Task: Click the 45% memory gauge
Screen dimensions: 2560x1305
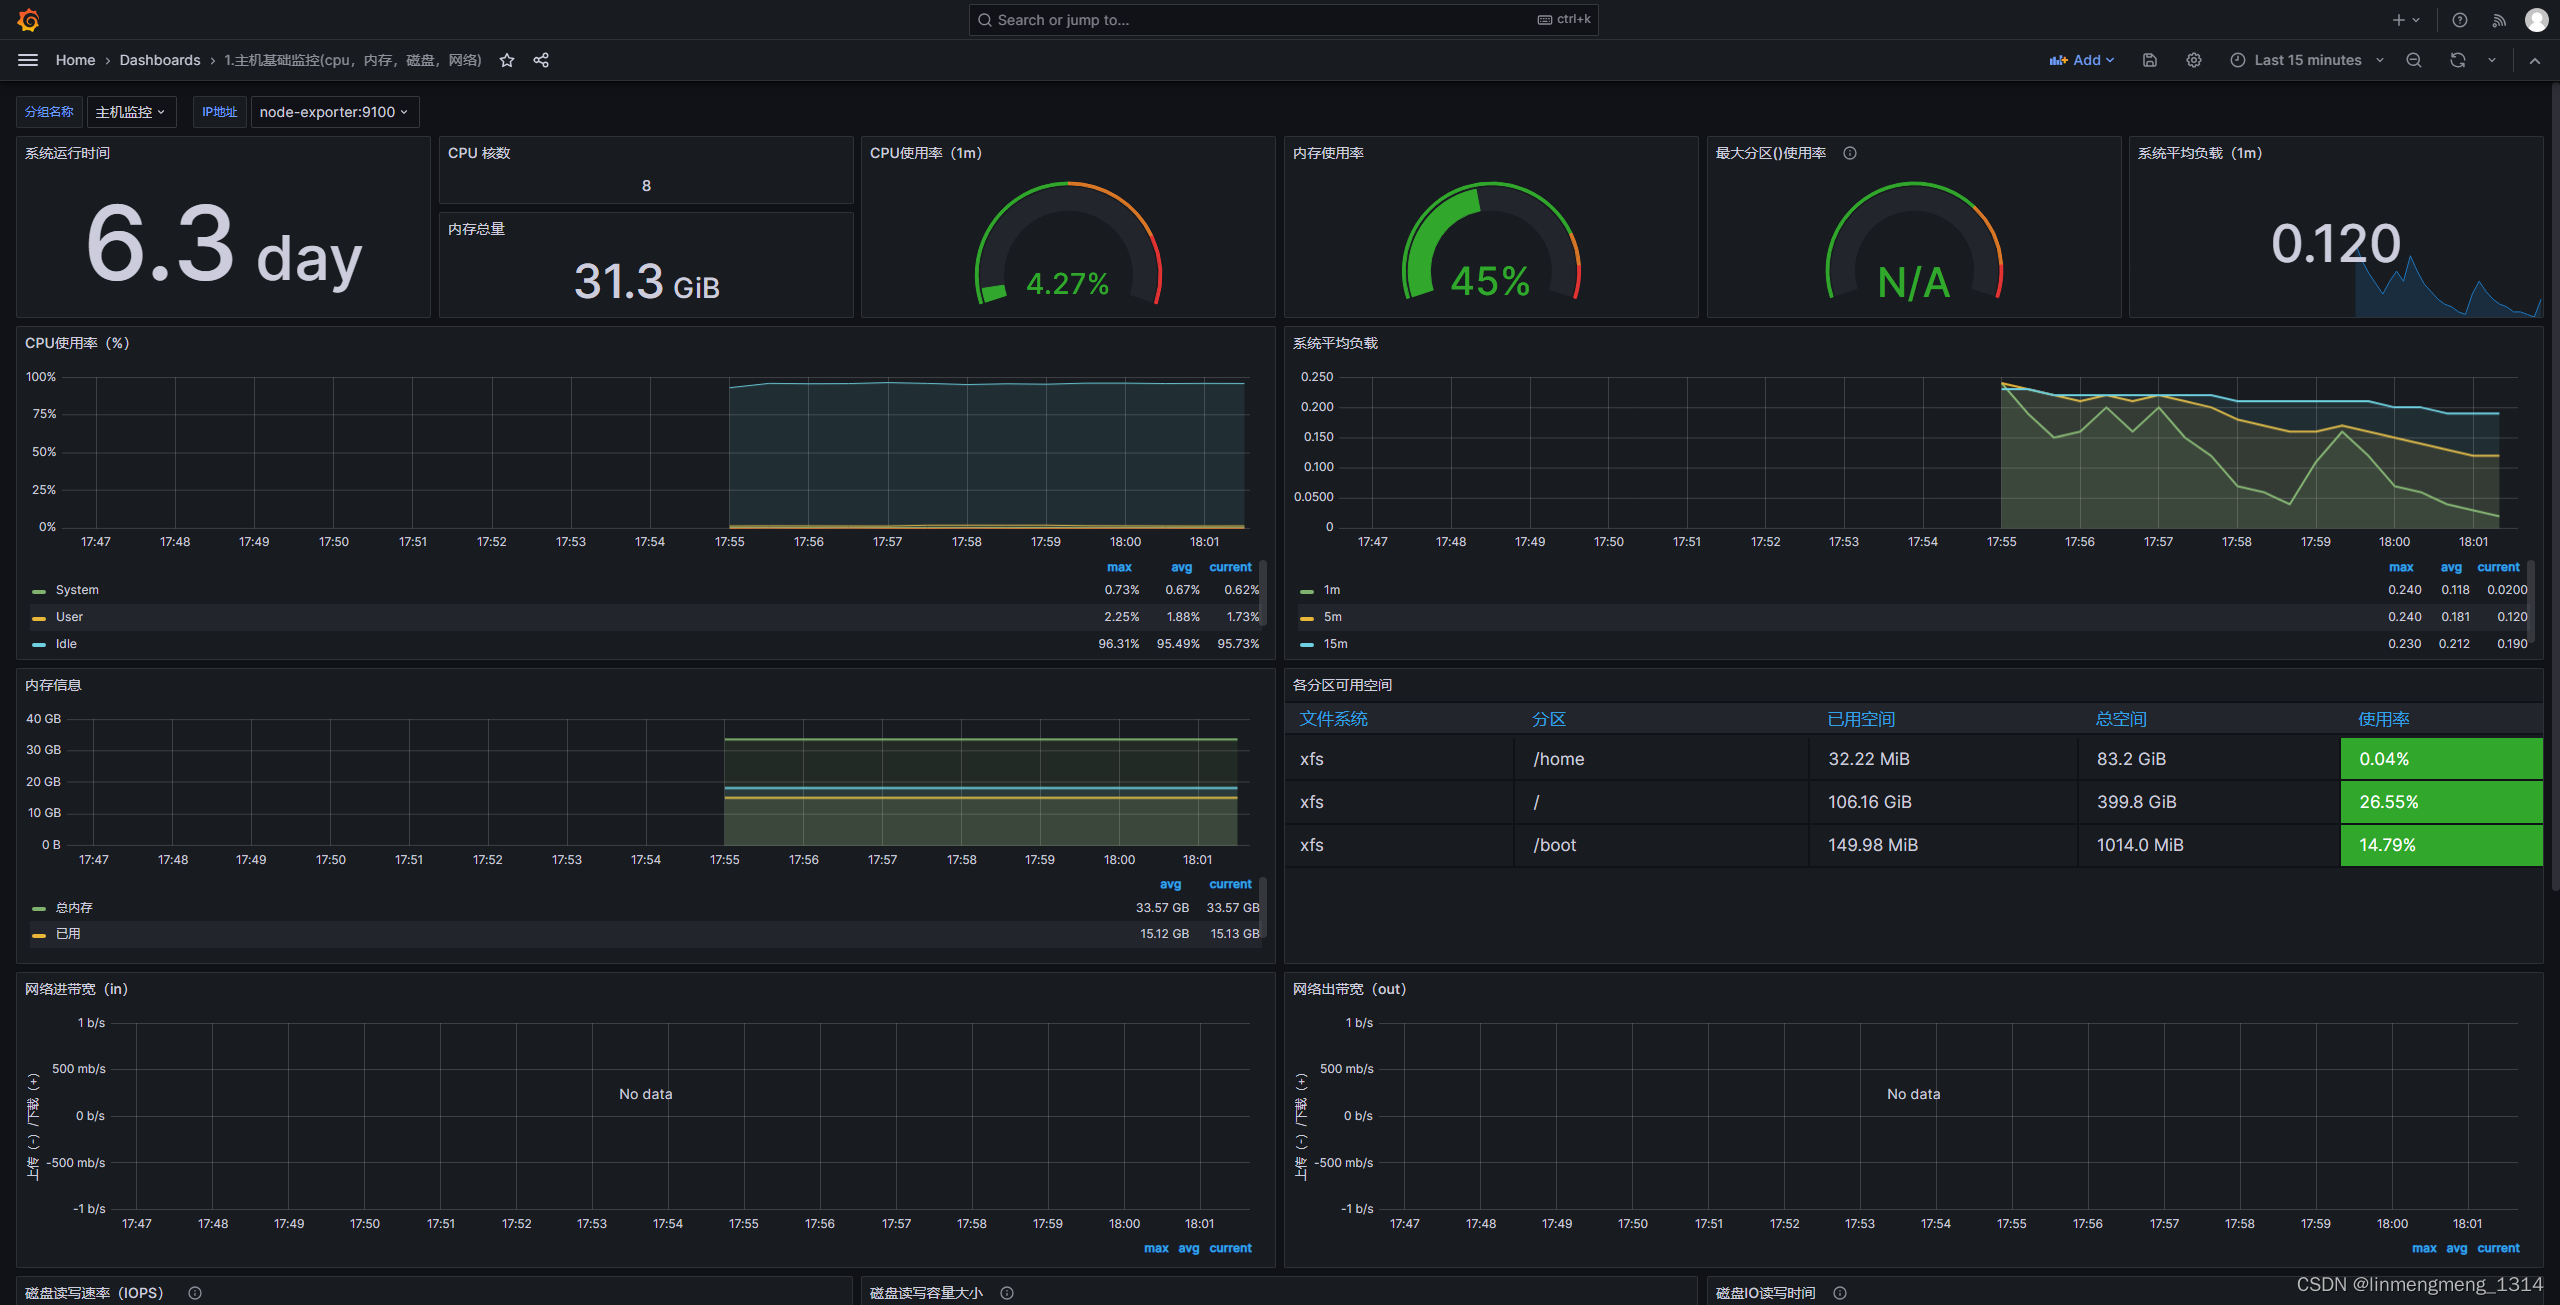Action: [x=1490, y=242]
